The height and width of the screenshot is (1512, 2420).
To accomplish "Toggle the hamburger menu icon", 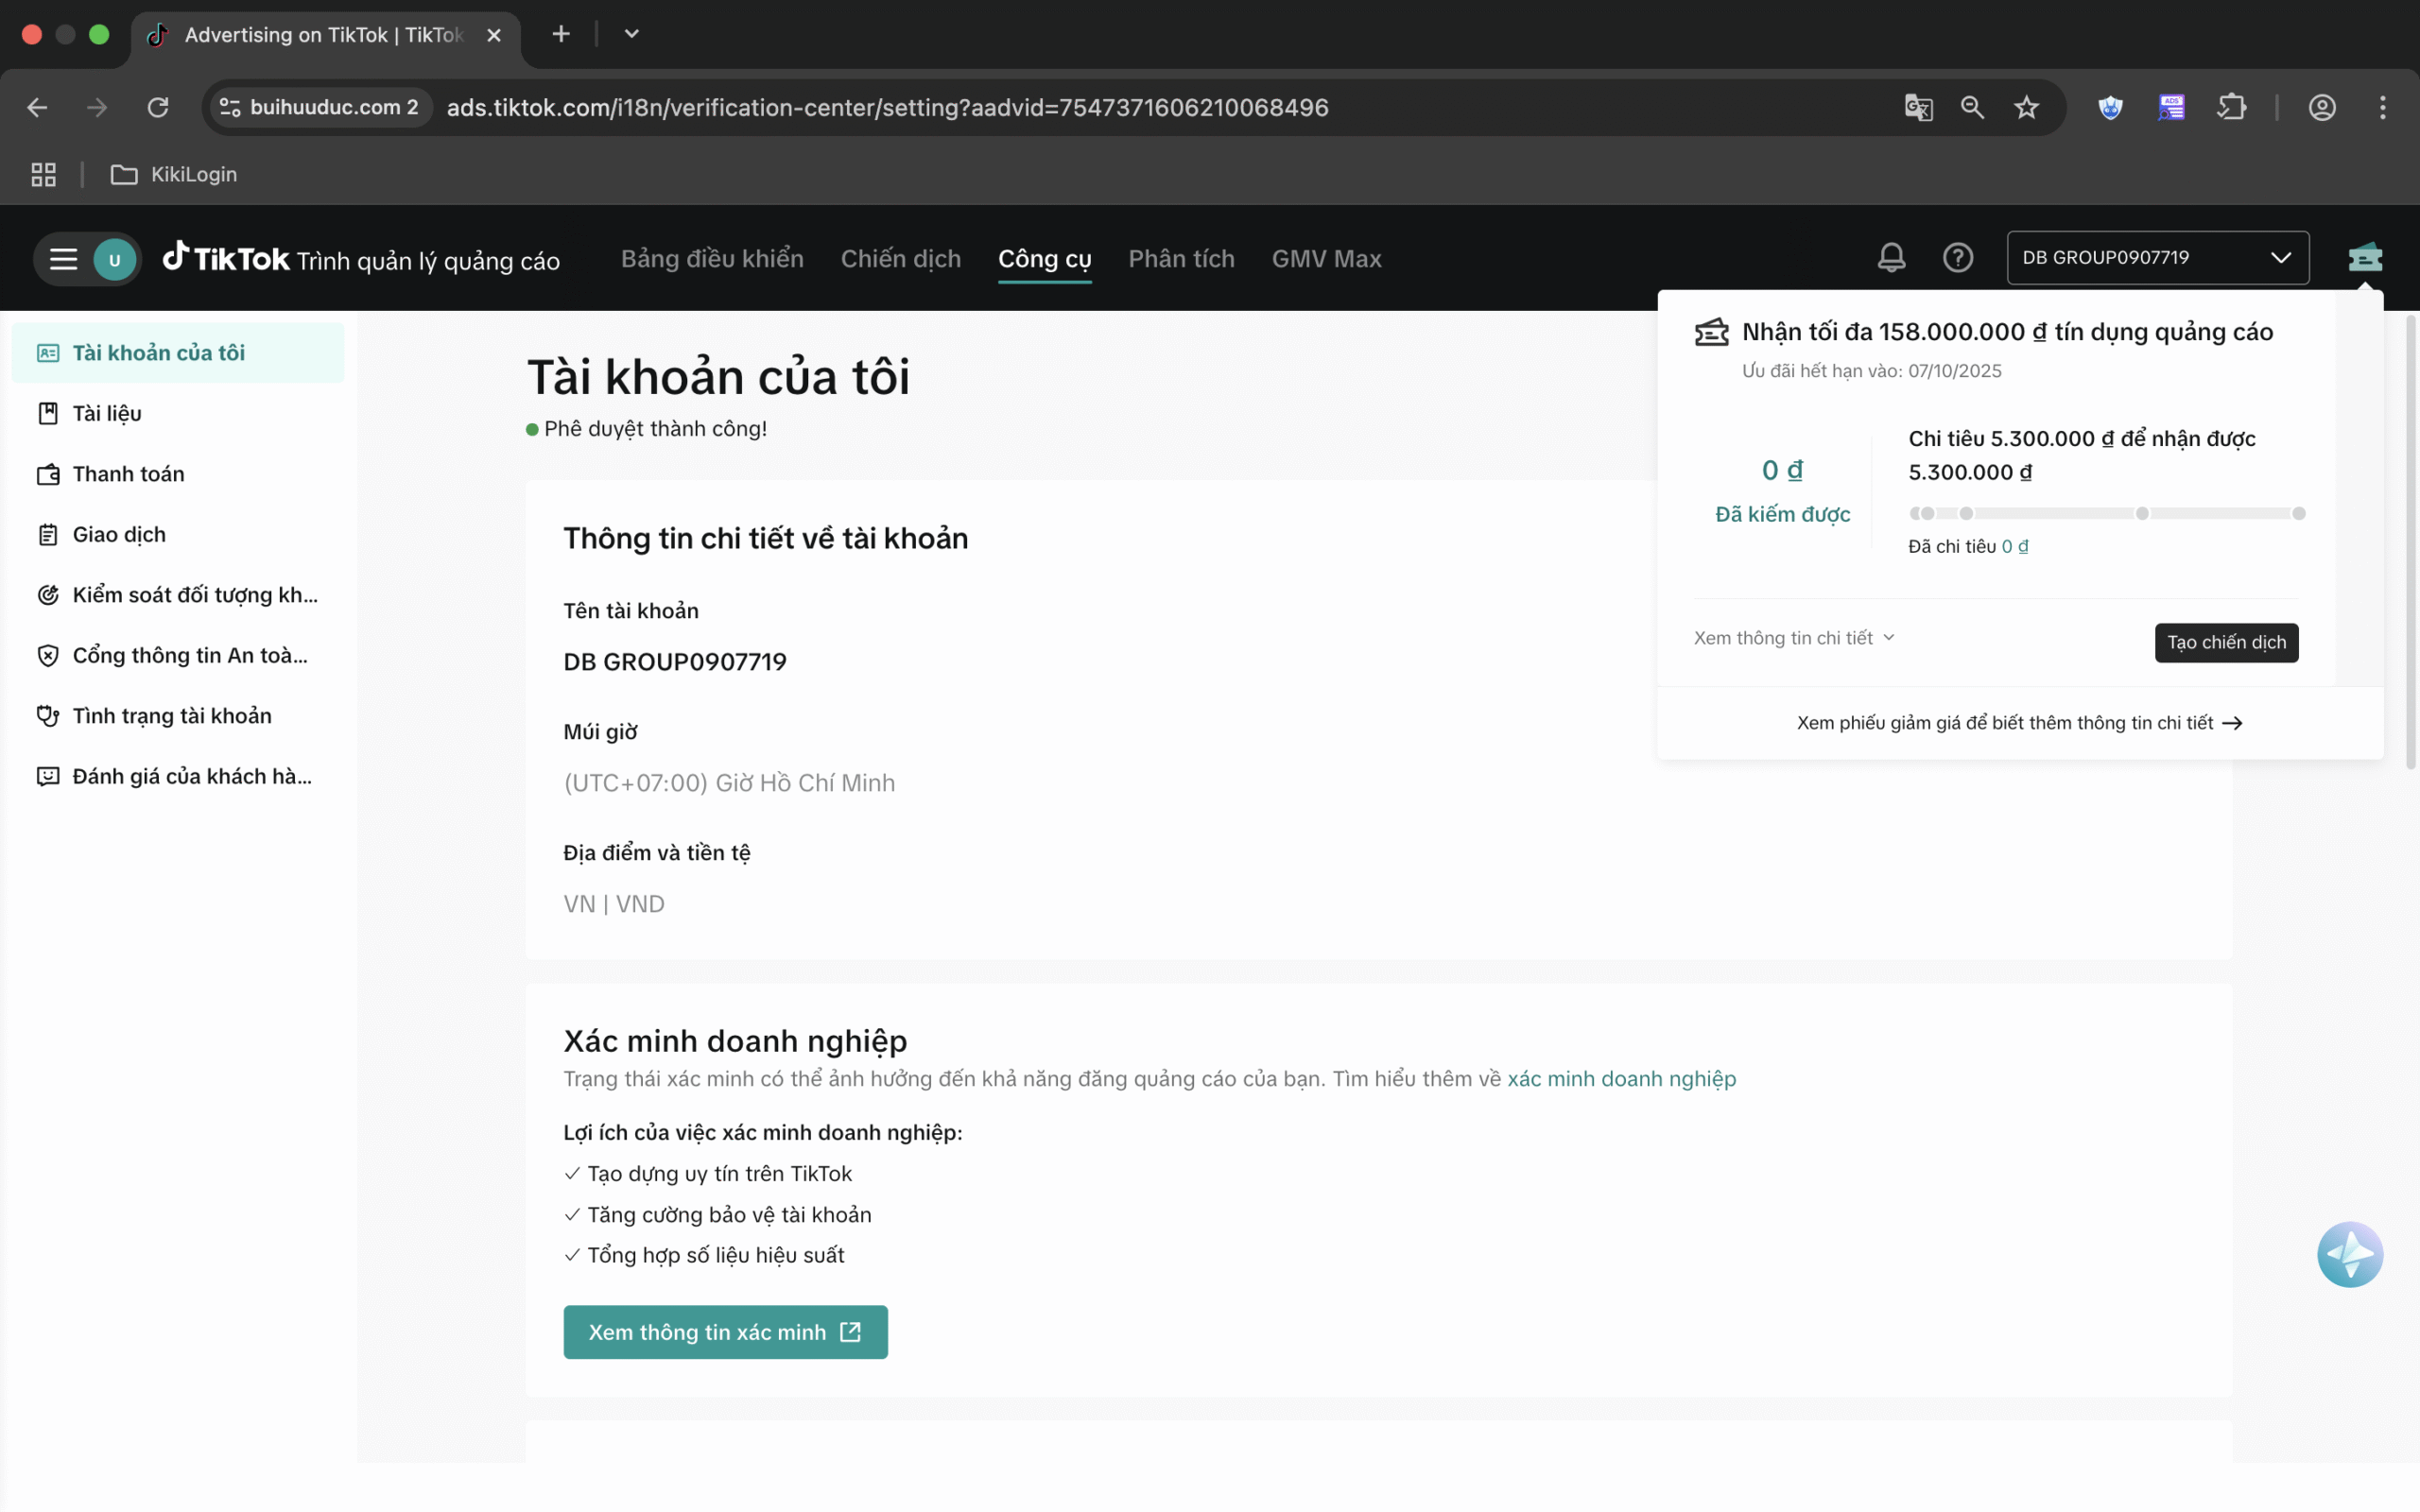I will pyautogui.click(x=63, y=259).
